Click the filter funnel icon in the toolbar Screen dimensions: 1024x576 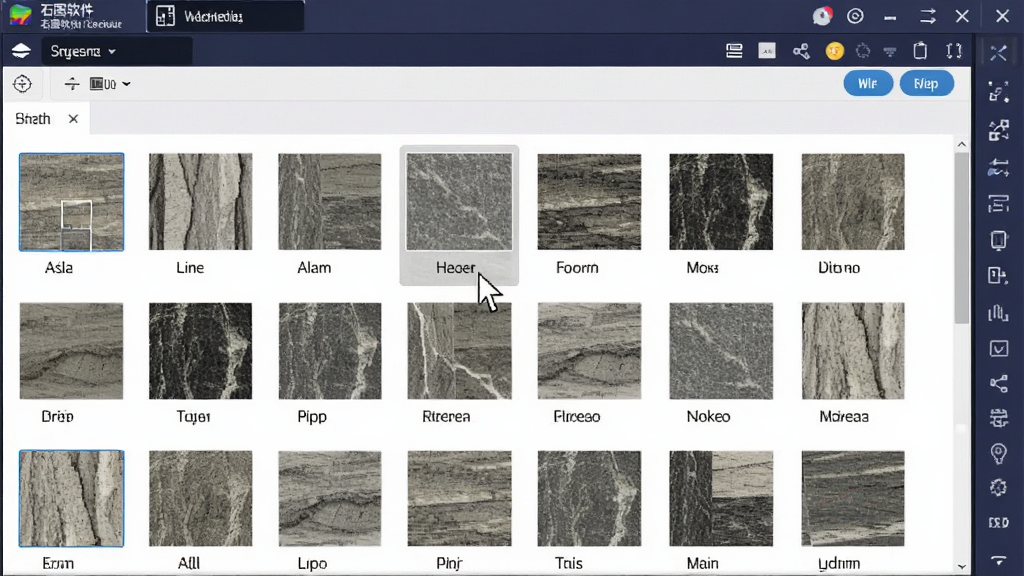pos(889,51)
